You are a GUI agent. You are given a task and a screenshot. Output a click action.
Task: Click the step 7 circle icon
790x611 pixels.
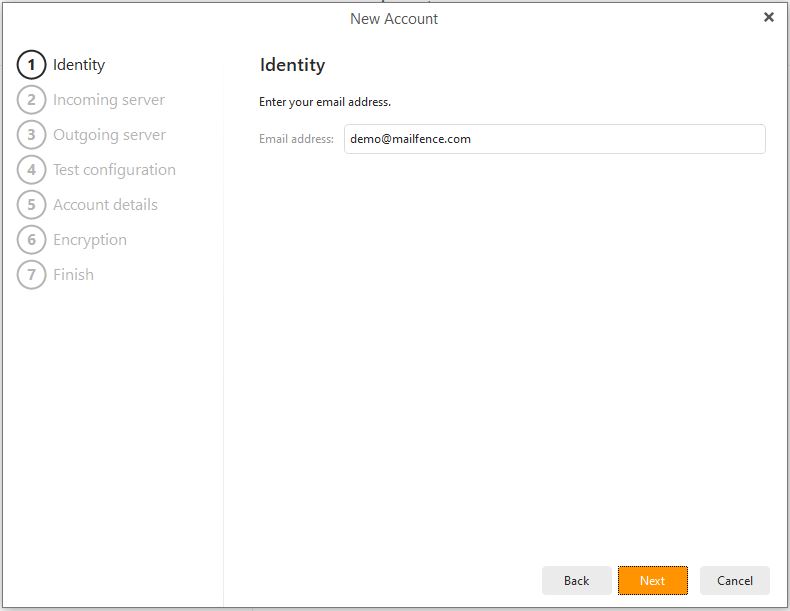point(31,275)
